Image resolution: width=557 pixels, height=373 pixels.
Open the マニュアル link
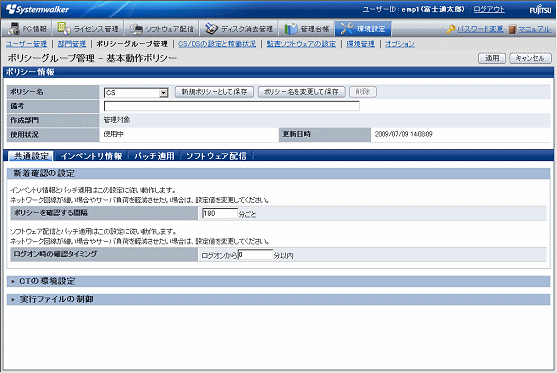(535, 29)
